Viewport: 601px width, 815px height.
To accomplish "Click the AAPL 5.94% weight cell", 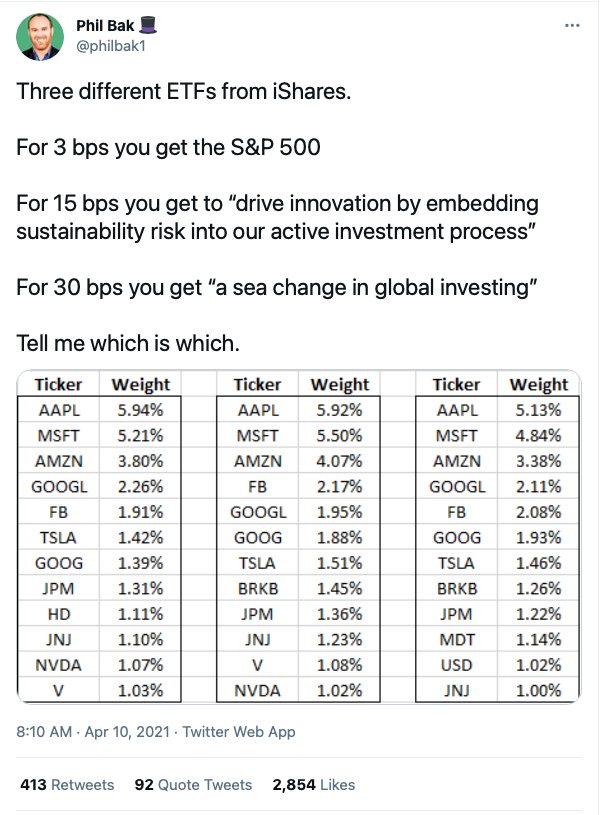I will pyautogui.click(x=140, y=410).
